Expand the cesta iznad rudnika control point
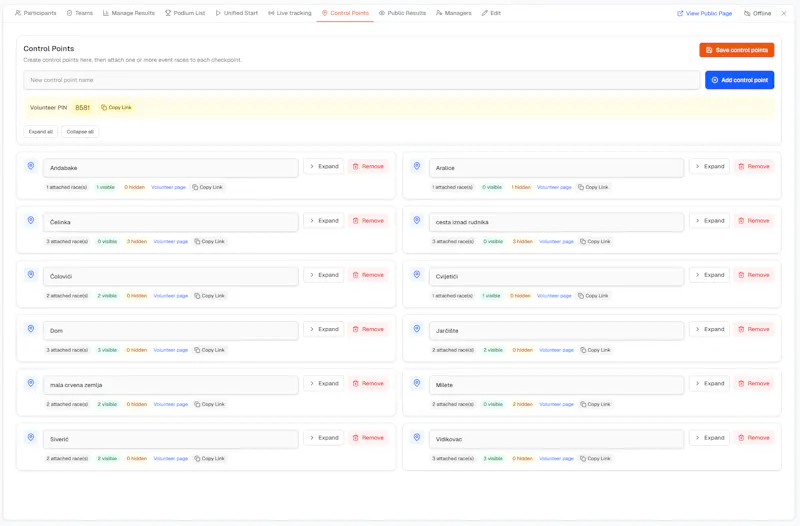 point(710,220)
